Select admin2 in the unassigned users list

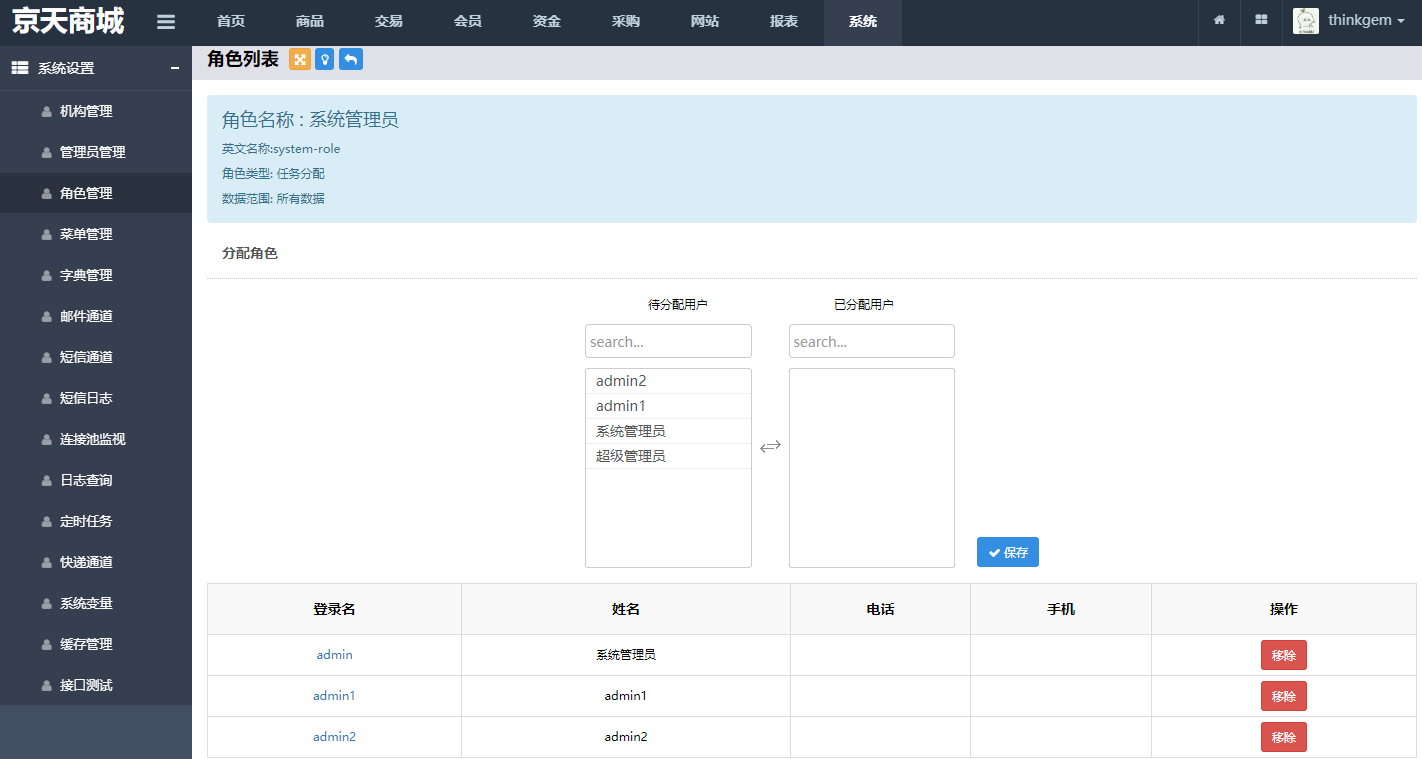(x=668, y=381)
